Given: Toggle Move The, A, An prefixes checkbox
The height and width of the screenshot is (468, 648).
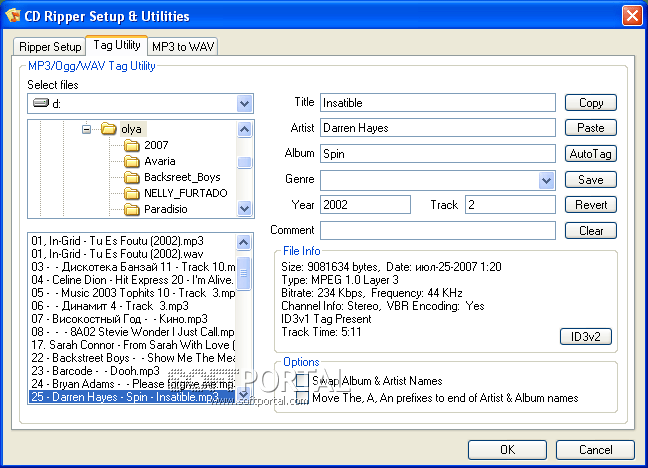Looking at the screenshot, I should (302, 398).
